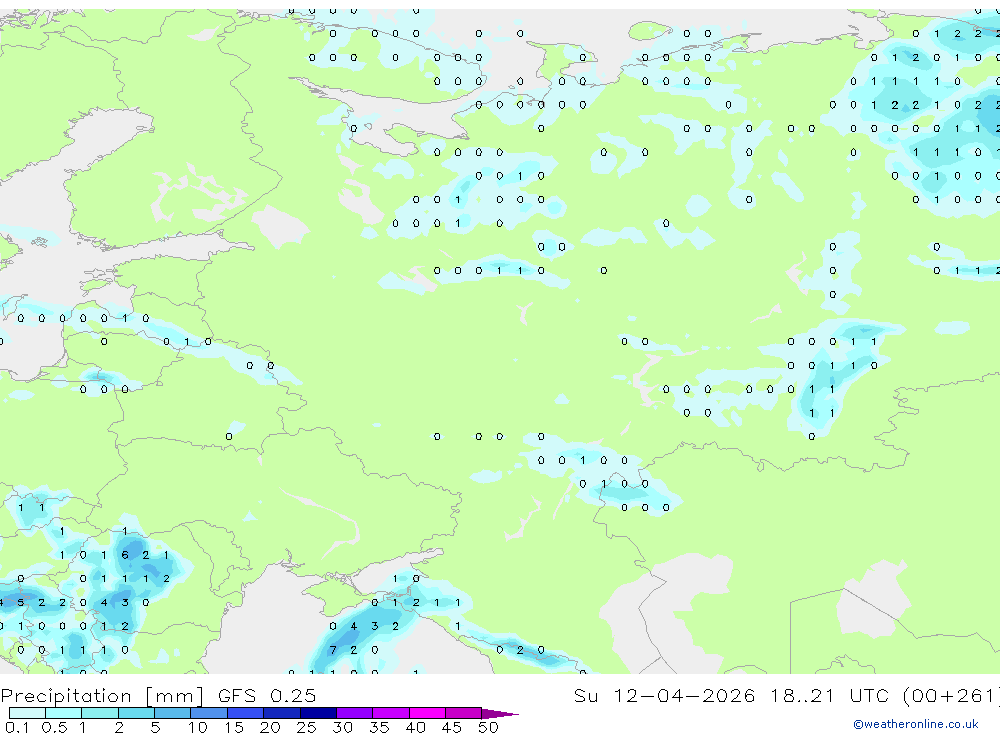Click the arrow tip above 50 on legend
The image size is (1000, 733).
click(501, 714)
